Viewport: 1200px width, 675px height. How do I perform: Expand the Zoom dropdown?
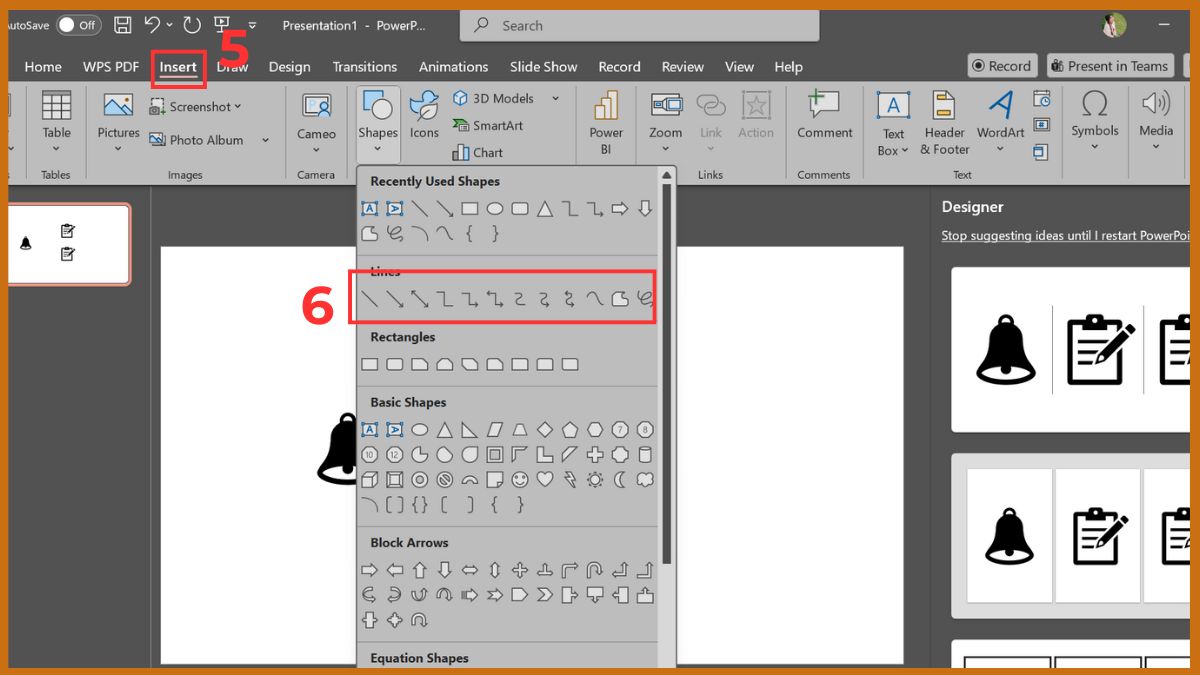(666, 148)
